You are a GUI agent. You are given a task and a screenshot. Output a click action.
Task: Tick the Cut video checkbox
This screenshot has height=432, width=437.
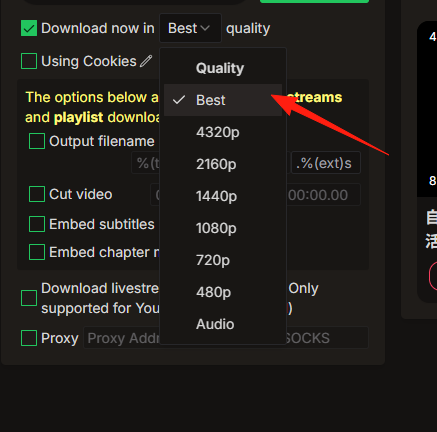pos(37,194)
